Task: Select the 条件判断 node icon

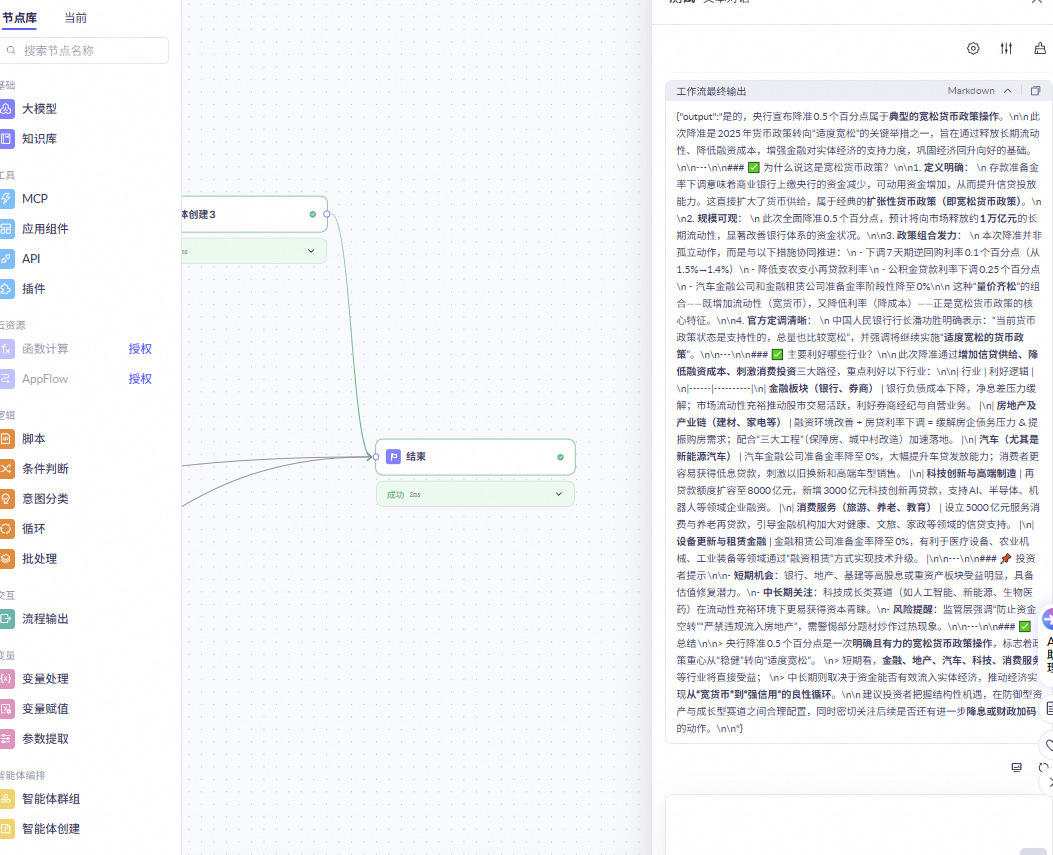Action: tap(6, 469)
